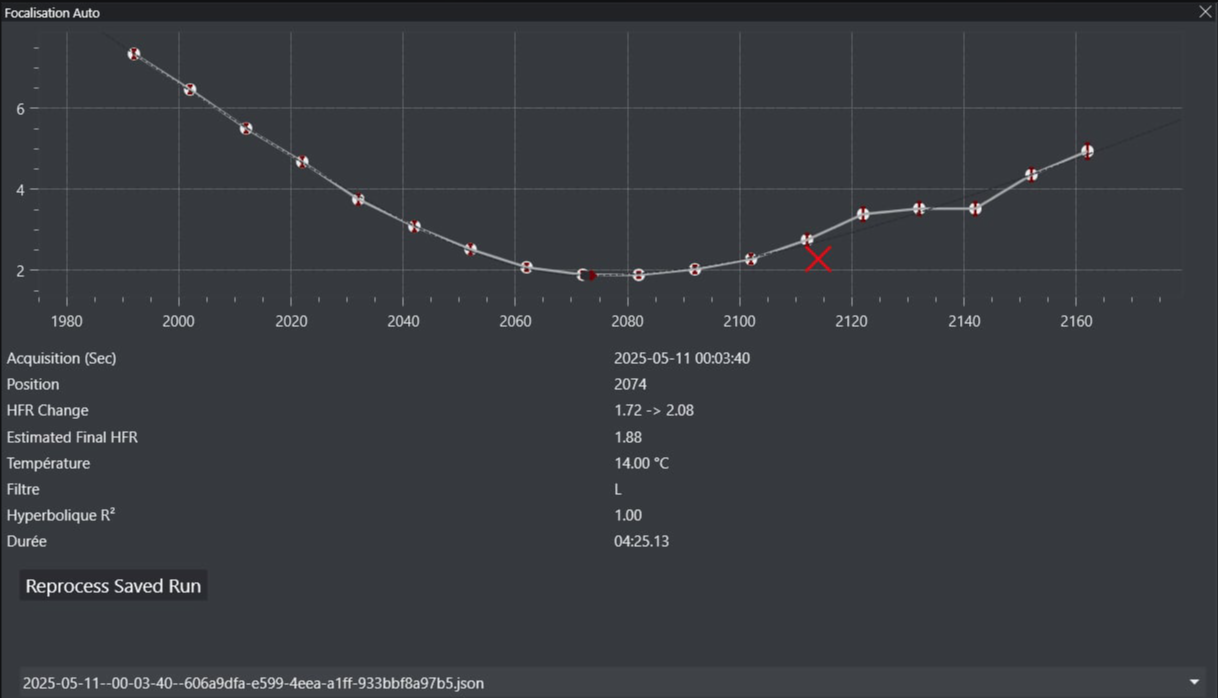The height and width of the screenshot is (698, 1218).
Task: Click the x-axis tick label '2120'
Action: pyautogui.click(x=851, y=320)
